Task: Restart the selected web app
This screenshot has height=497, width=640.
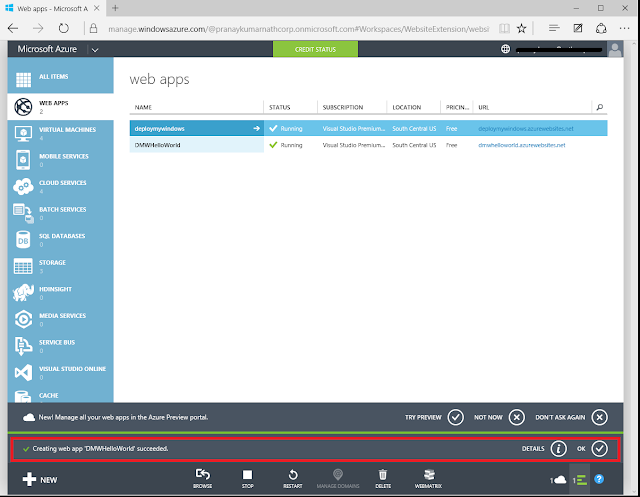Action: 293,478
